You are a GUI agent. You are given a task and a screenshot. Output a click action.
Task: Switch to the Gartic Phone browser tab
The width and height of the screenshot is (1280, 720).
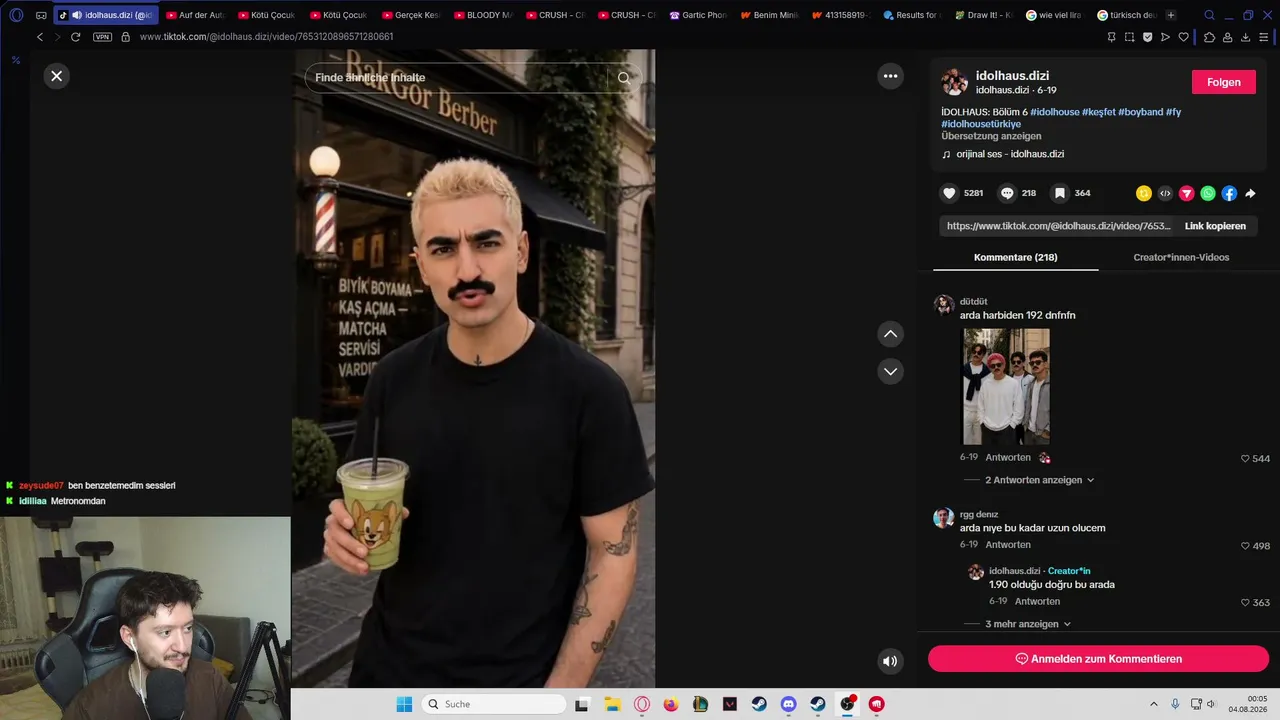699,15
